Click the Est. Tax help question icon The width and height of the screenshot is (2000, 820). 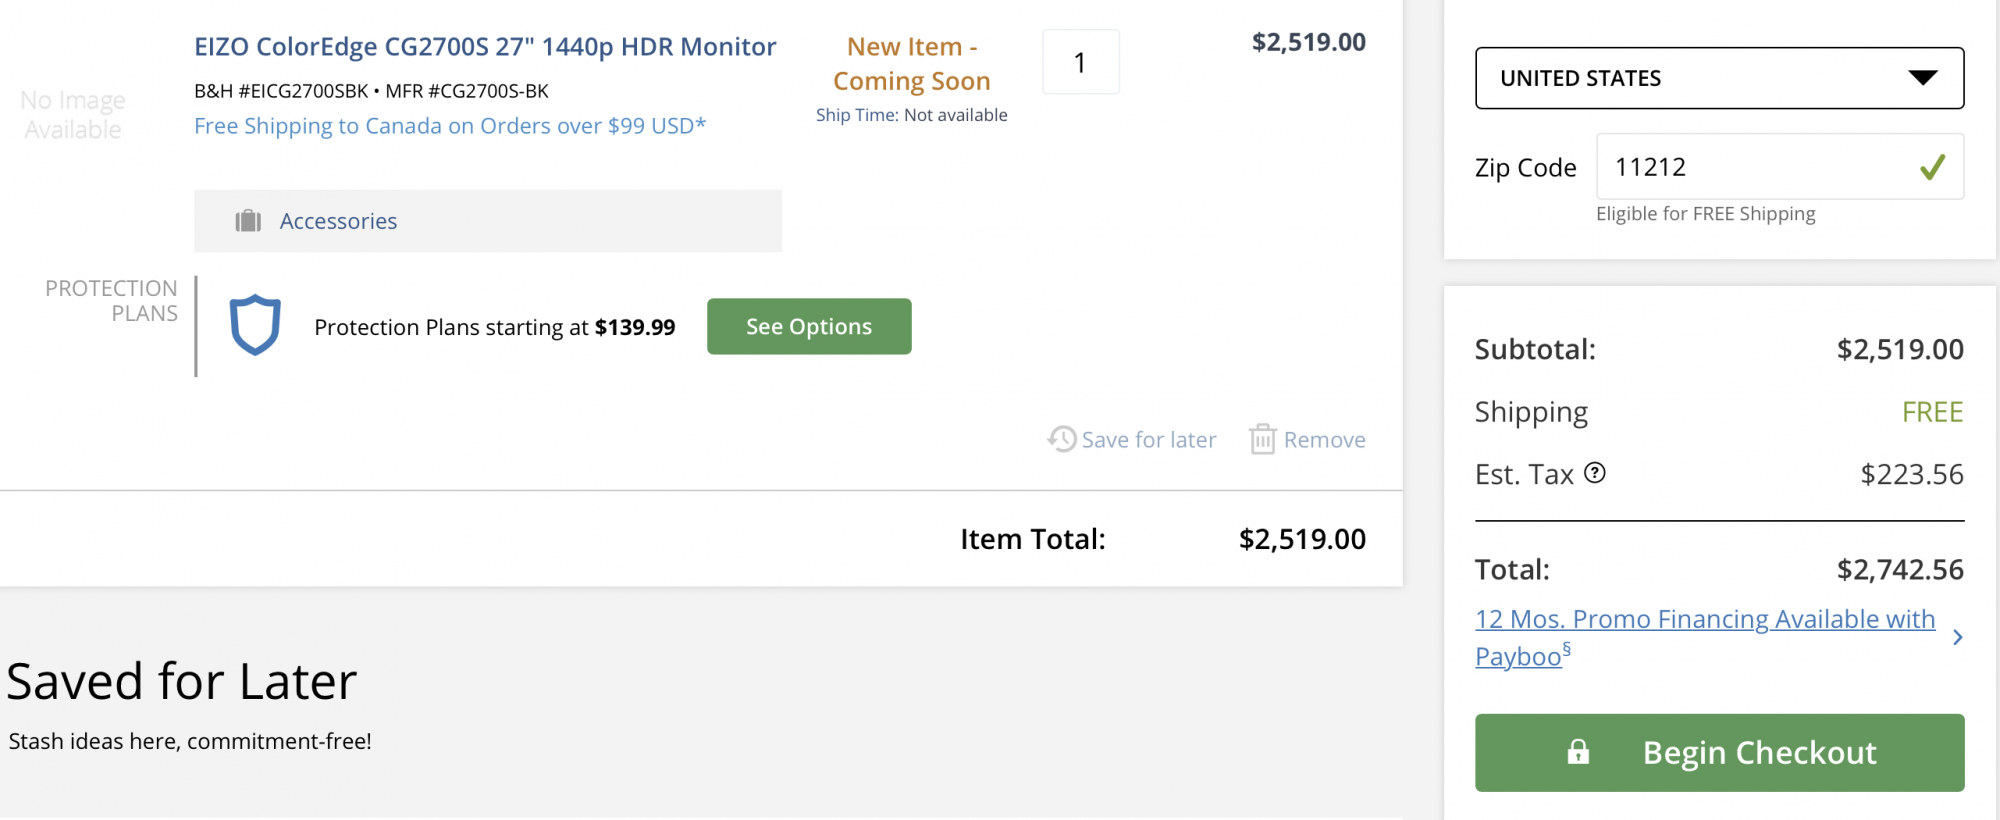(1595, 473)
